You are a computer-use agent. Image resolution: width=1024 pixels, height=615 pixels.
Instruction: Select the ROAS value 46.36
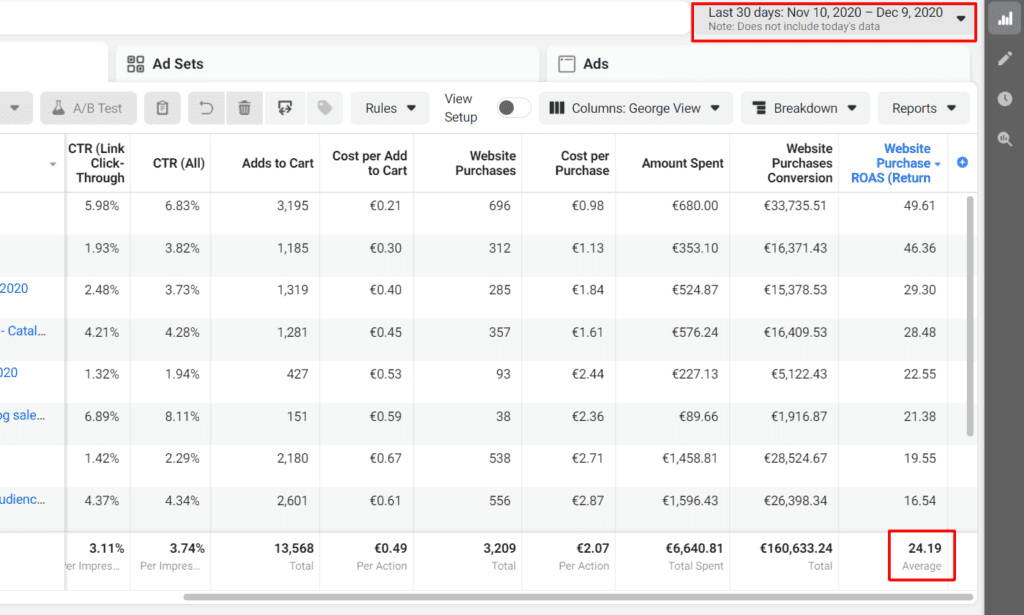pos(920,248)
